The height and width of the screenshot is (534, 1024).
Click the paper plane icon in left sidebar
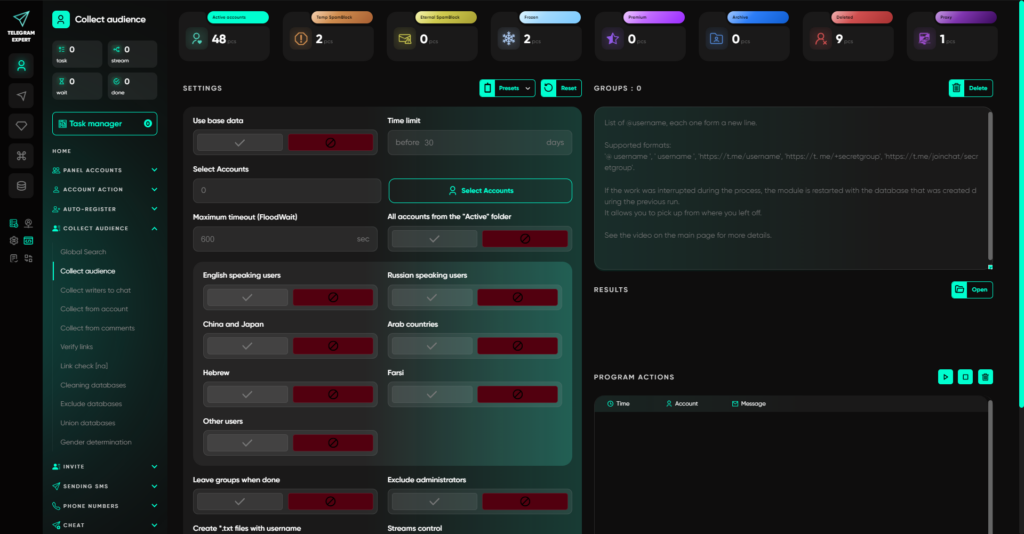(x=21, y=95)
